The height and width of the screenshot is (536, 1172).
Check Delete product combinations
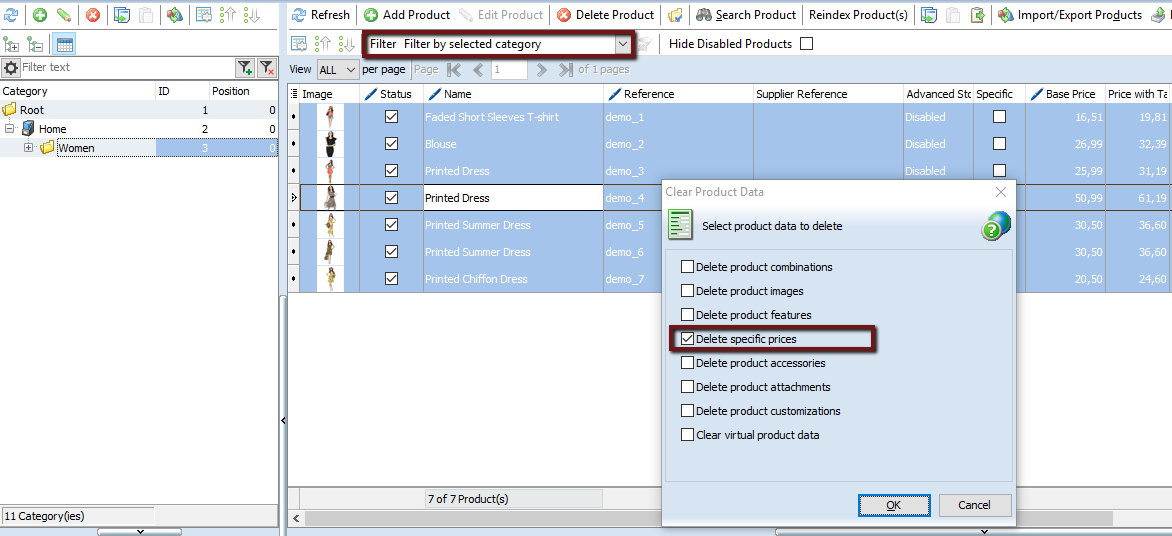click(x=688, y=267)
